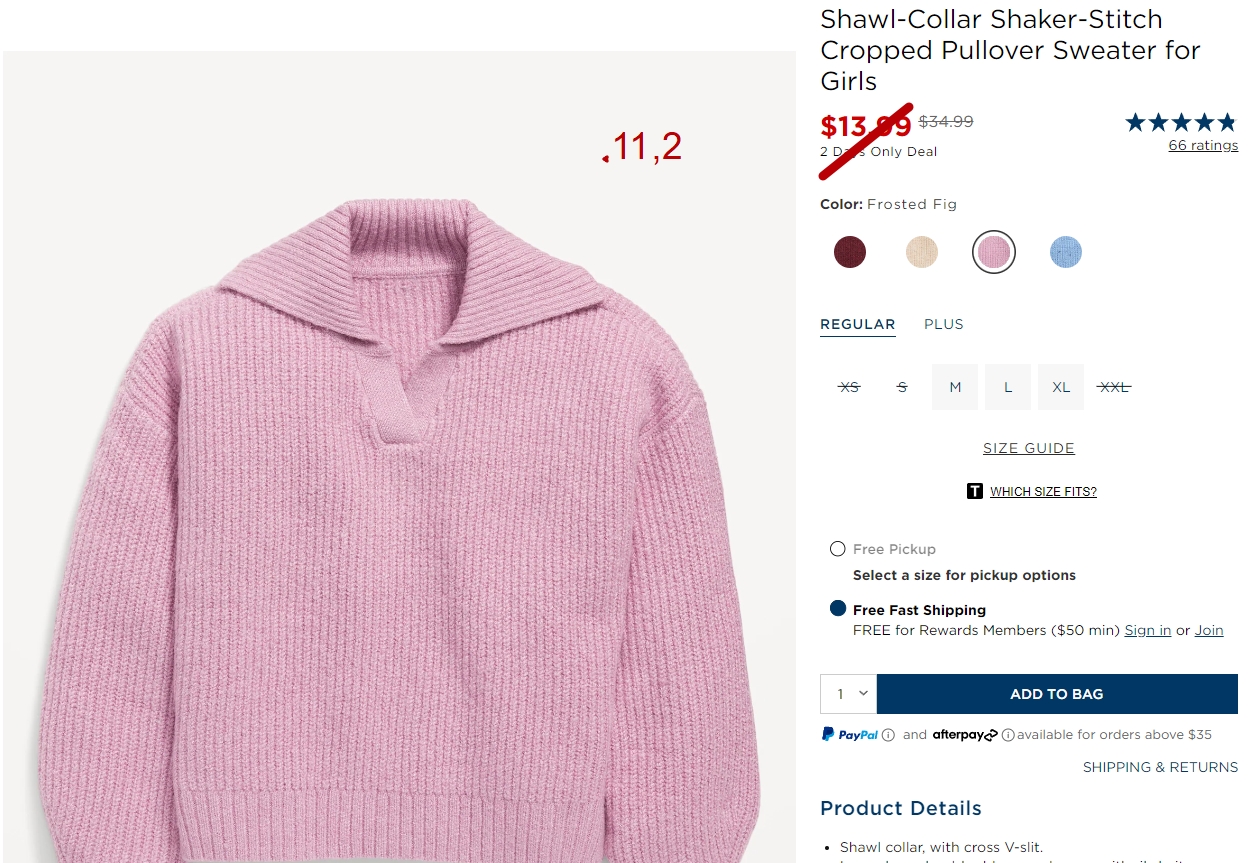
Task: Click the Afterpay info icon
Action: click(x=1008, y=735)
